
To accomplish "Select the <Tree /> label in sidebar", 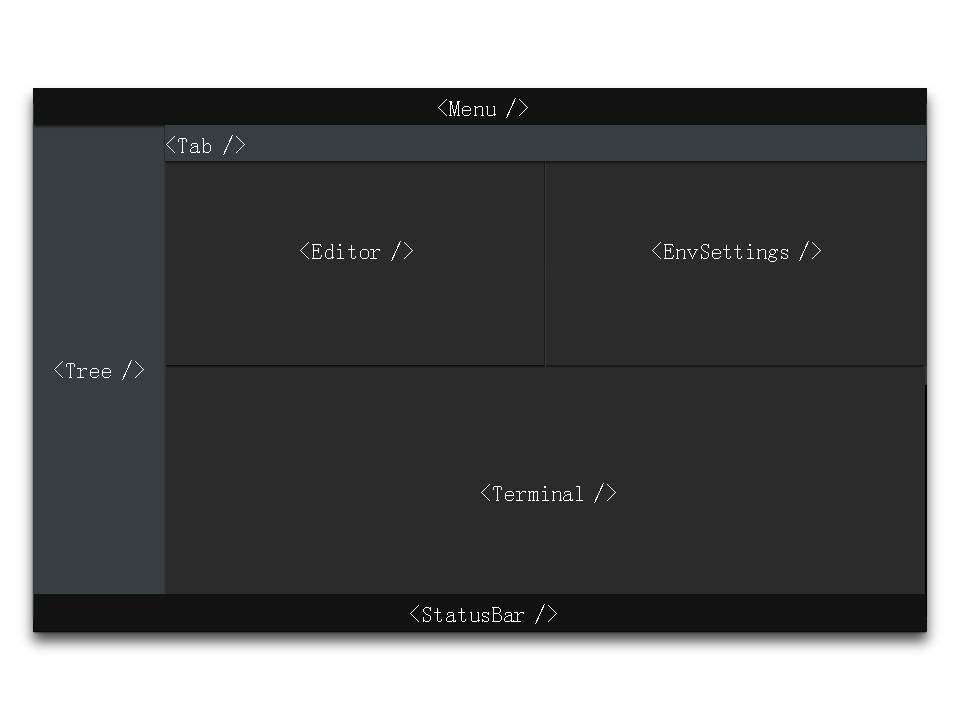I will tap(98, 371).
